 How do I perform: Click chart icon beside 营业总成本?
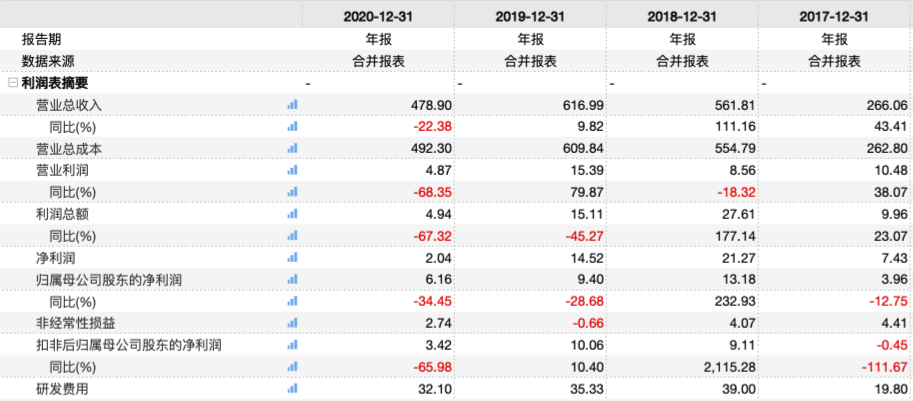pyautogui.click(x=293, y=148)
